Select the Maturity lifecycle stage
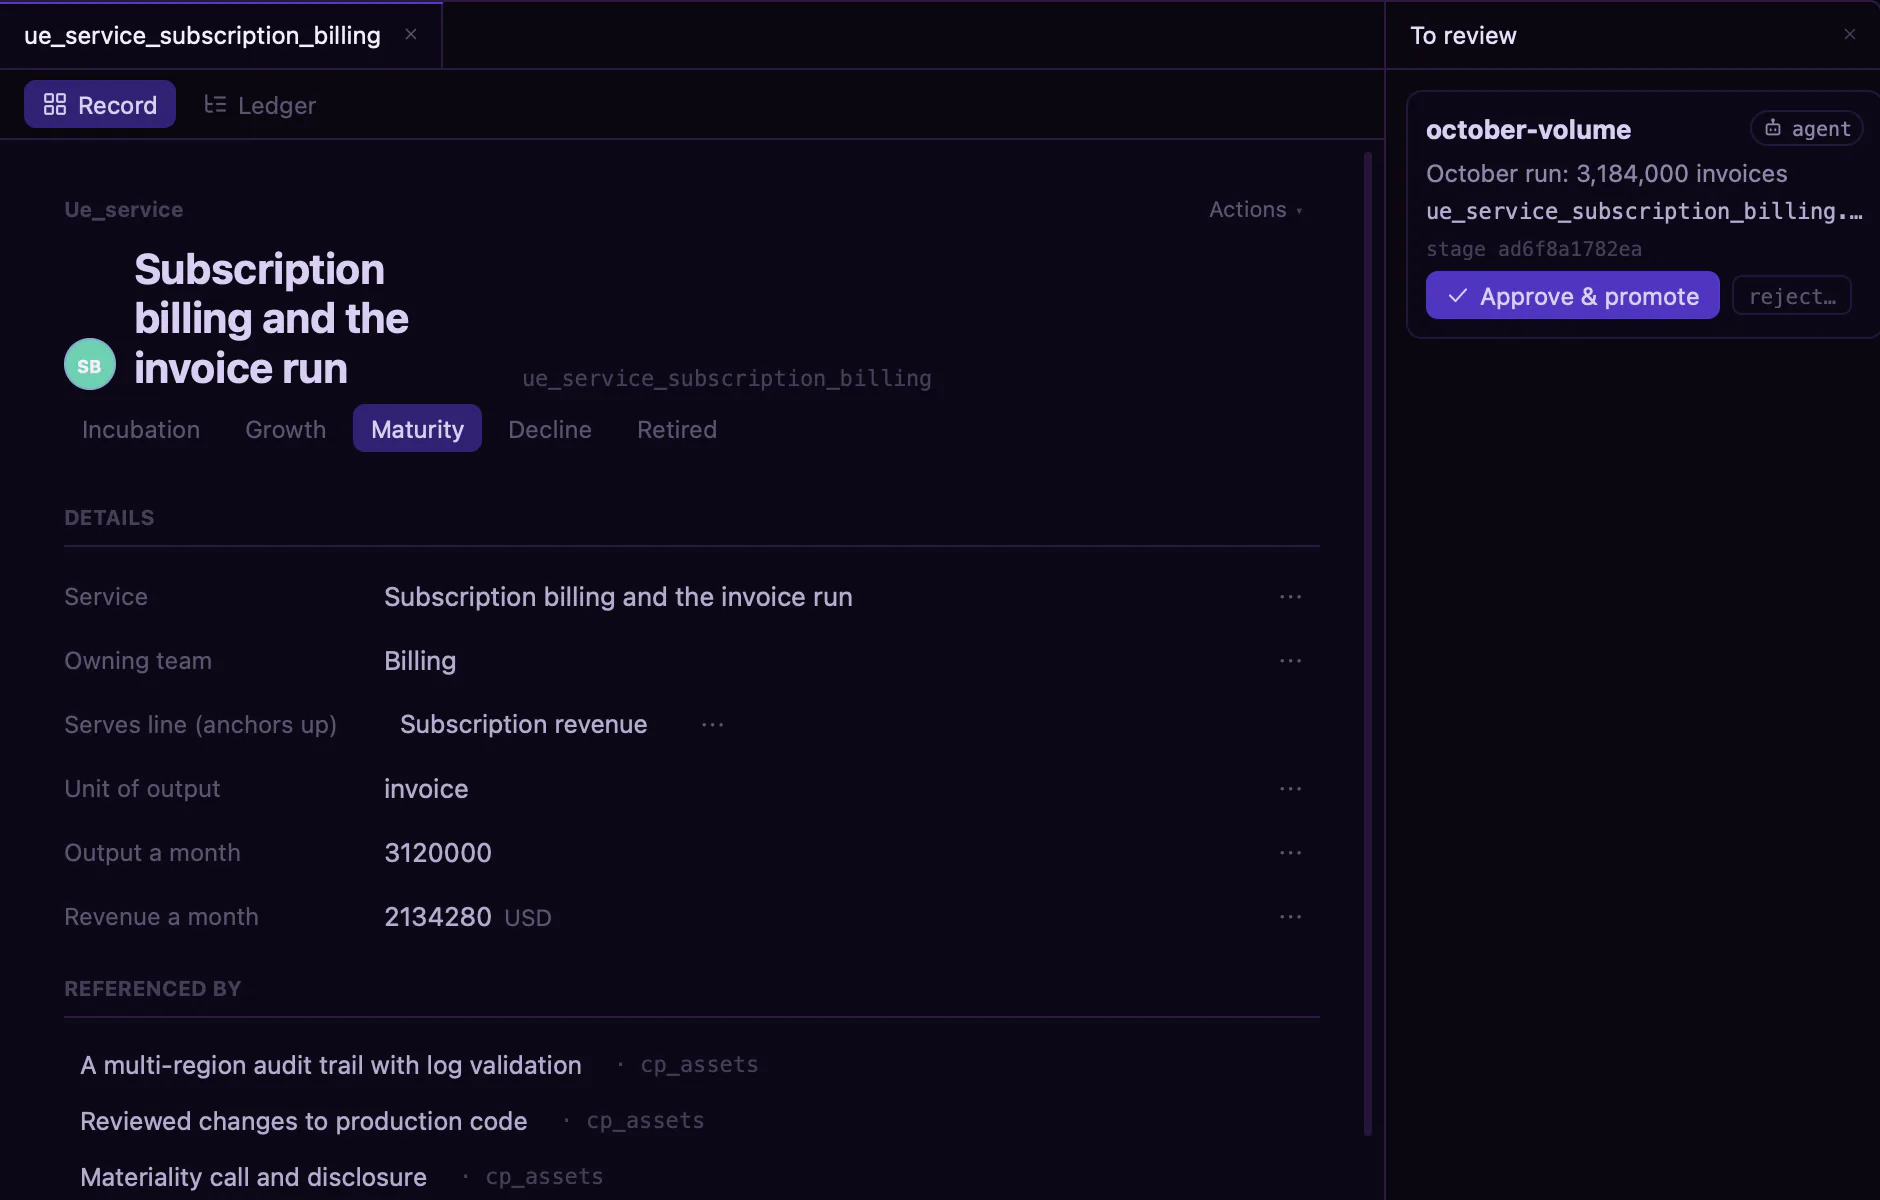The height and width of the screenshot is (1200, 1880). pyautogui.click(x=417, y=429)
